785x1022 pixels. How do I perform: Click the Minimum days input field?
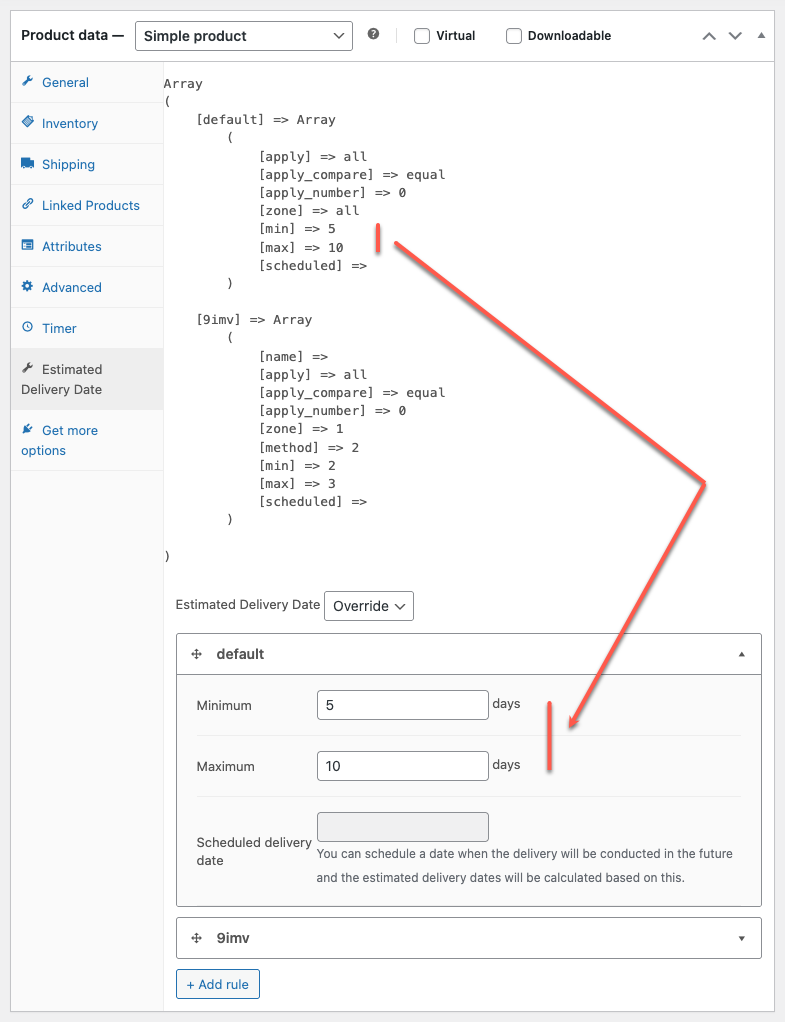(402, 705)
